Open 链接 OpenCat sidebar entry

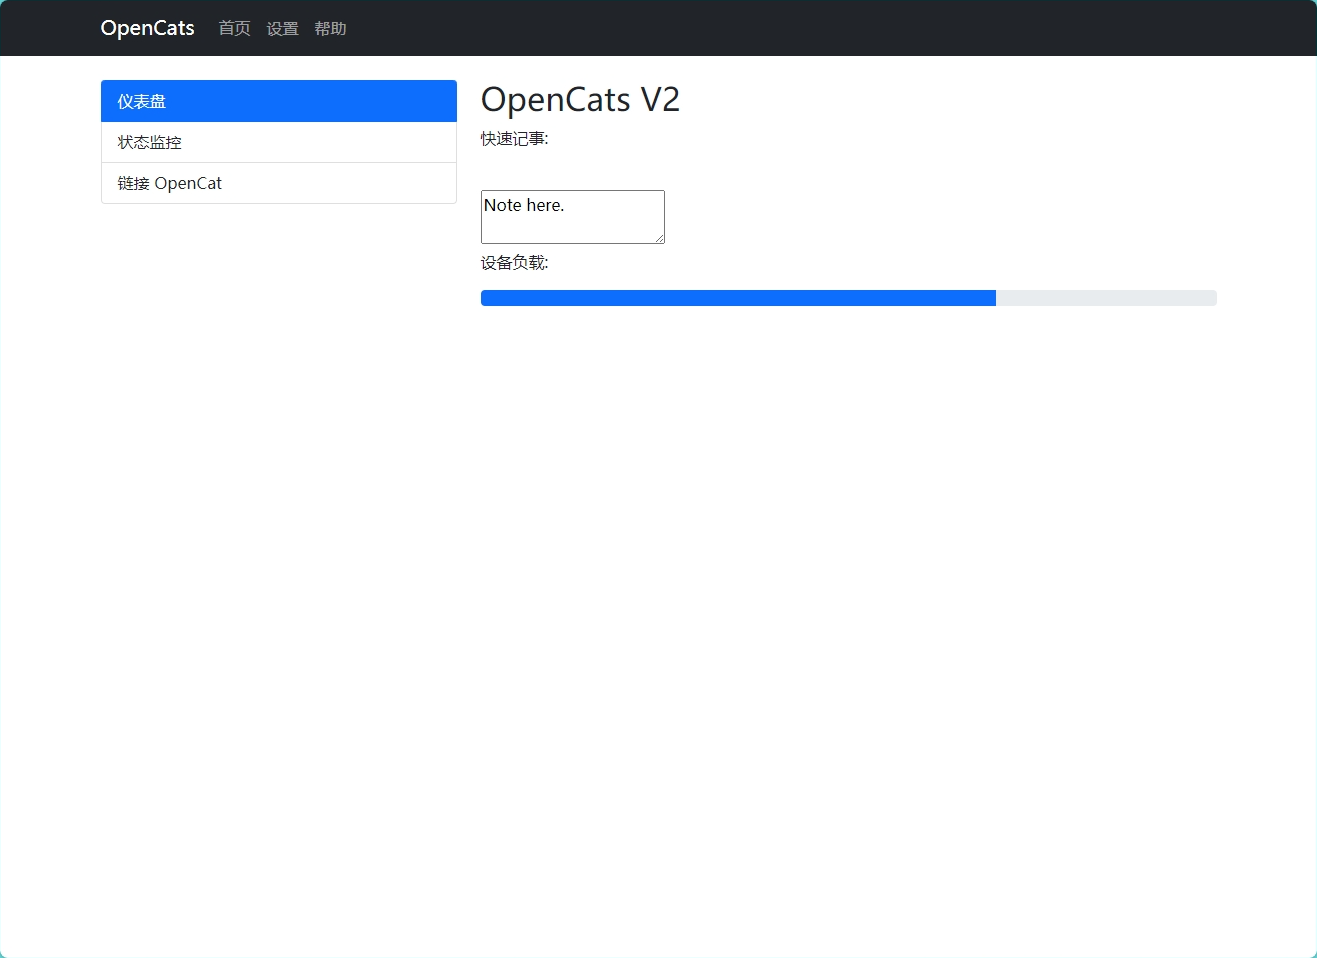(x=279, y=183)
